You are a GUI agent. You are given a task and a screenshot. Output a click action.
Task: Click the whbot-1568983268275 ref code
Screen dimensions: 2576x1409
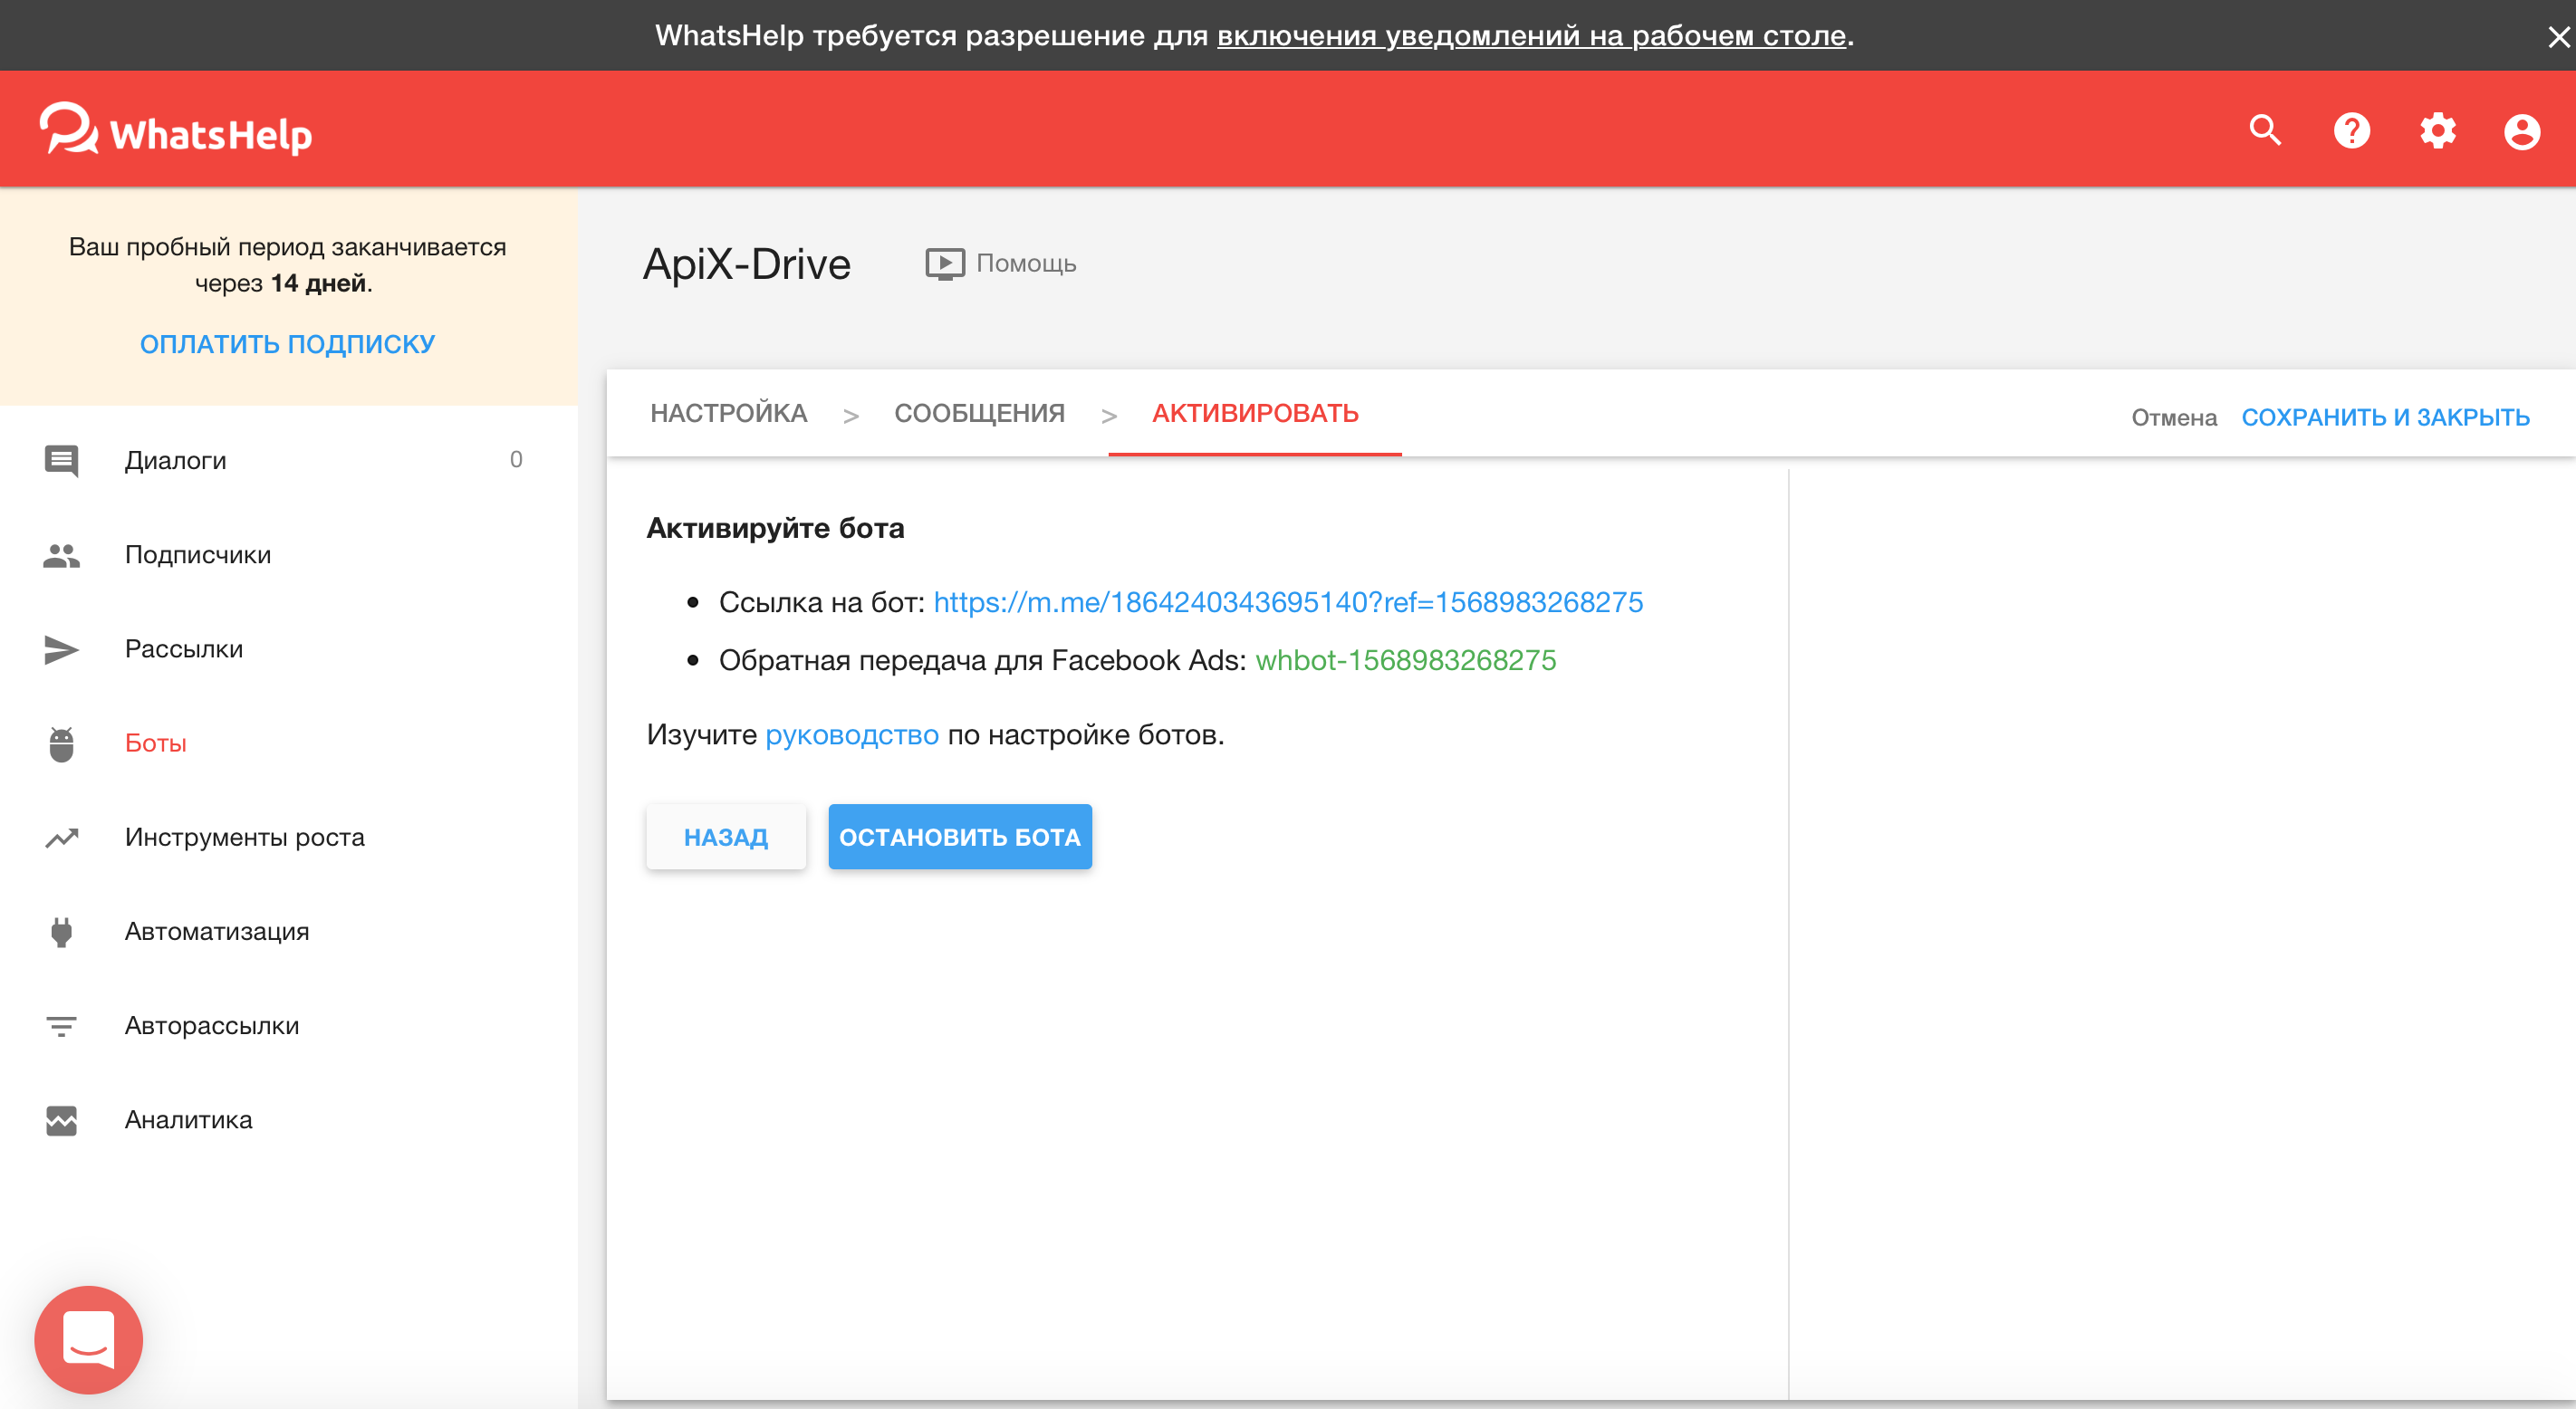[1405, 660]
